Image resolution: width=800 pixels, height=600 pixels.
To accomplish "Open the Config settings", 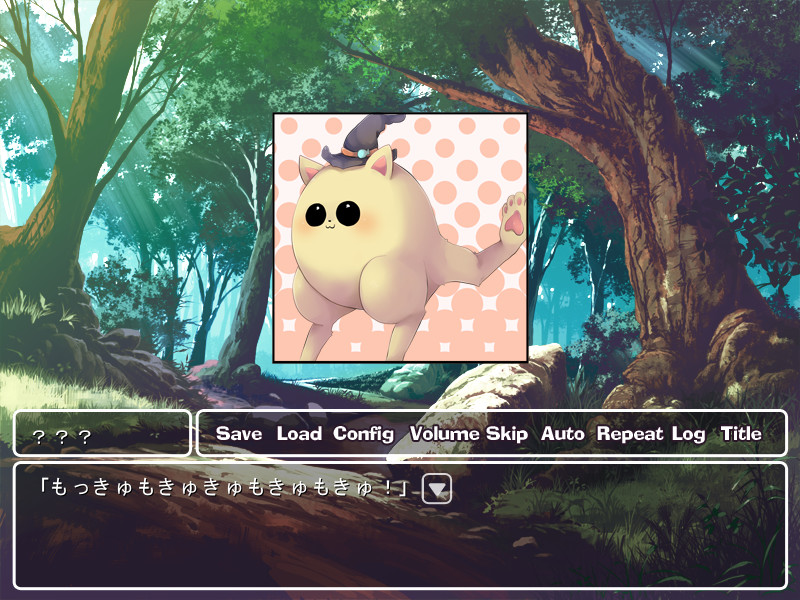I will click(364, 434).
